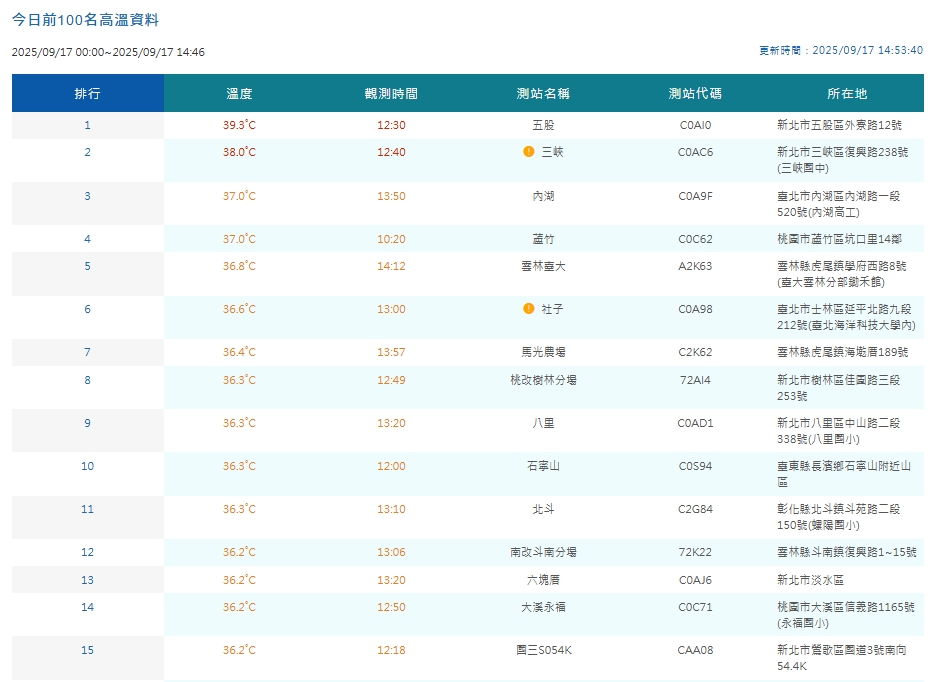Click observation time 13:50
This screenshot has width=931, height=682.
pyautogui.click(x=391, y=196)
